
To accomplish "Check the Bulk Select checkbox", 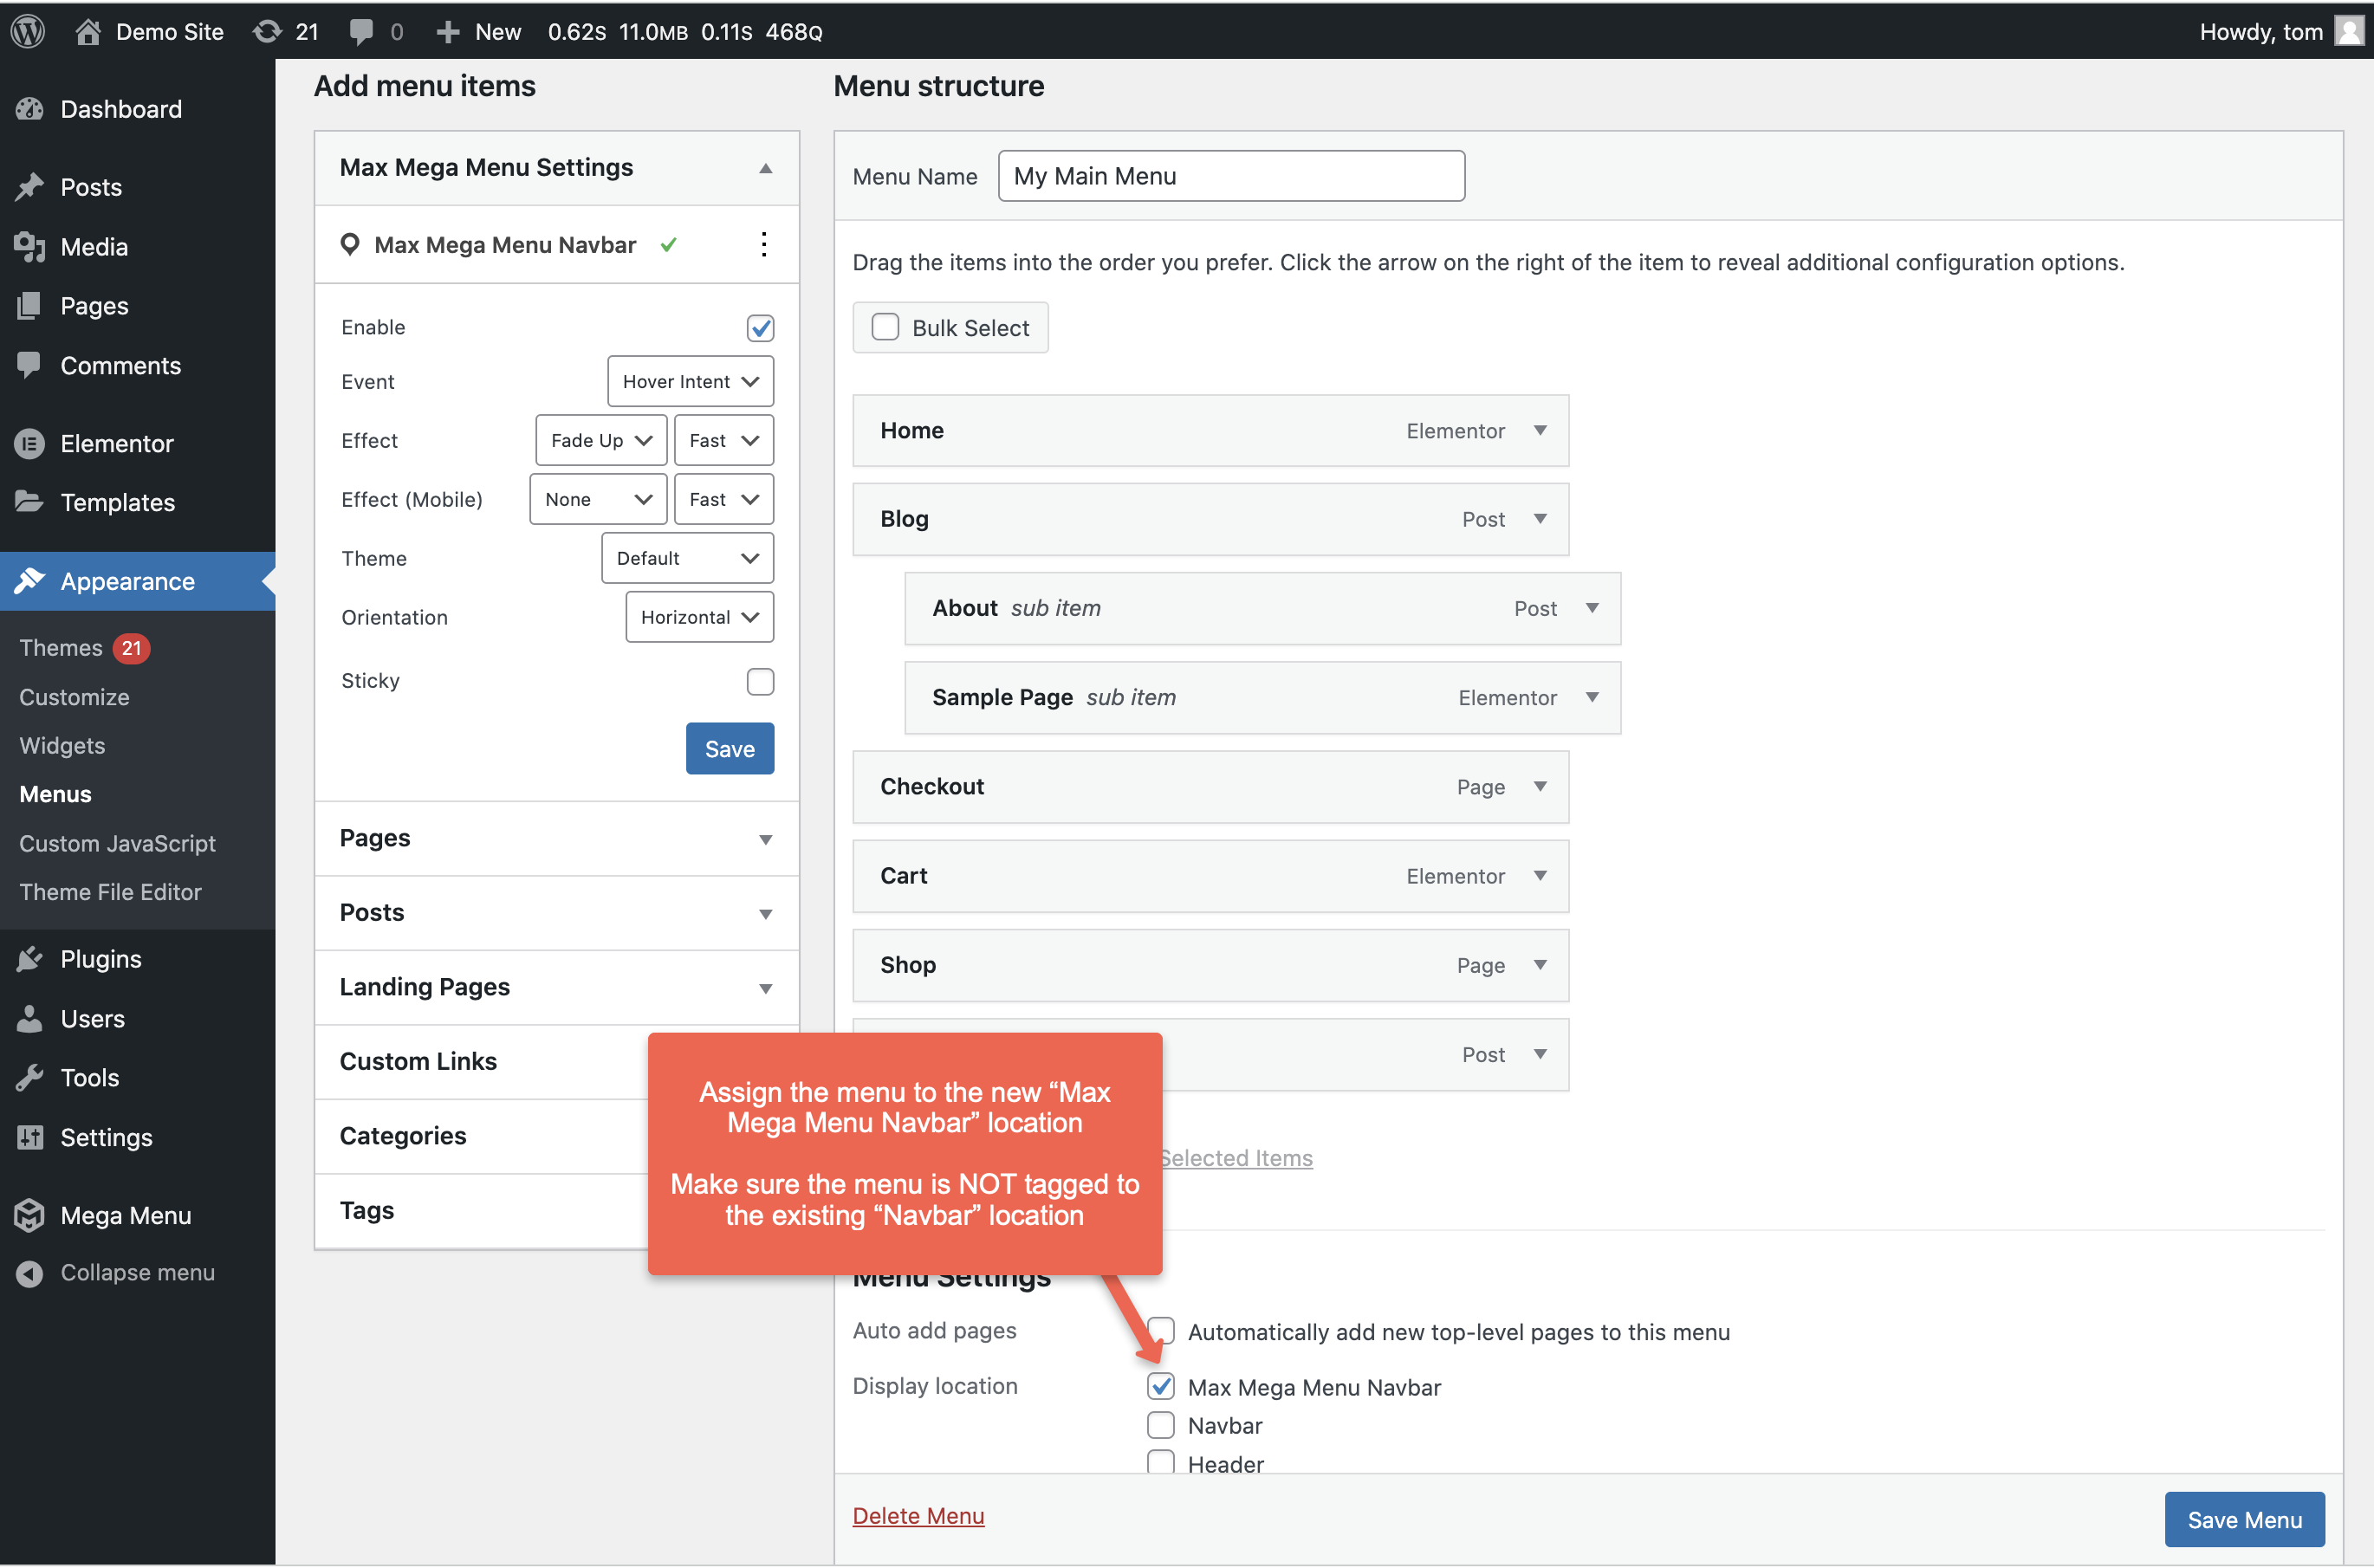I will coord(885,327).
